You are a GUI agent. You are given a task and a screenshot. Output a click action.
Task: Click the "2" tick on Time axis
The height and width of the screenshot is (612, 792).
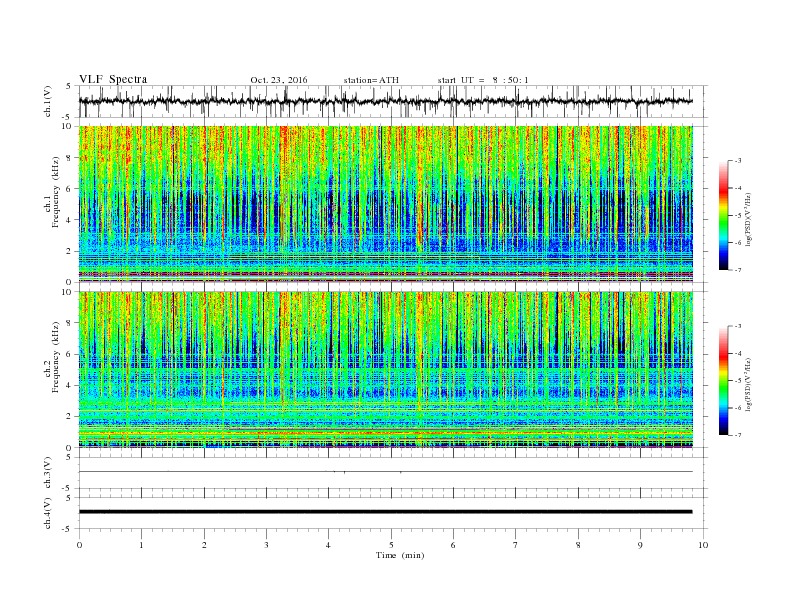click(x=204, y=545)
